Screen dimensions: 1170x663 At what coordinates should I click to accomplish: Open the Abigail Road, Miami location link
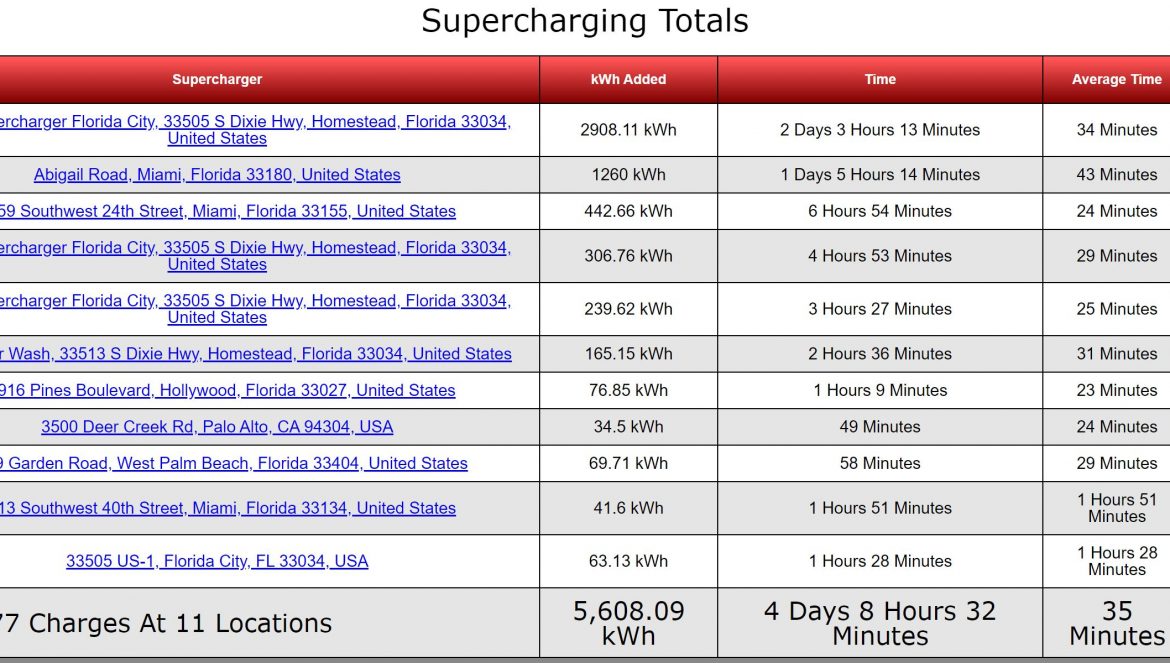(217, 175)
